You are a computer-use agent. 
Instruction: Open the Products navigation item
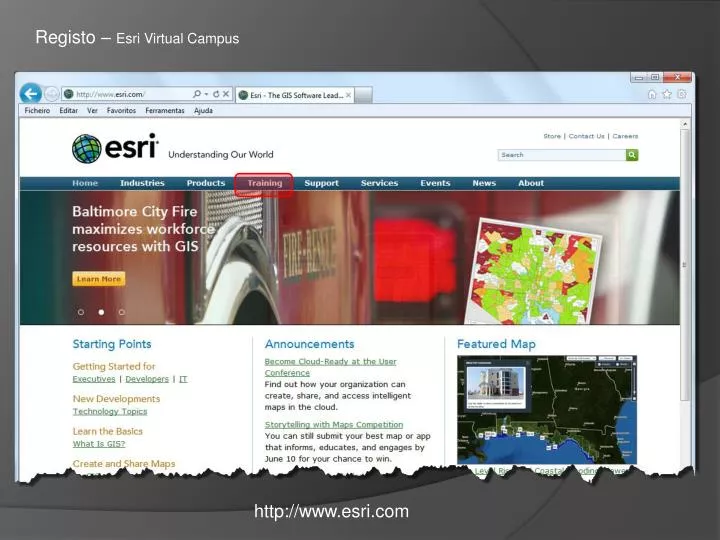[x=206, y=183]
